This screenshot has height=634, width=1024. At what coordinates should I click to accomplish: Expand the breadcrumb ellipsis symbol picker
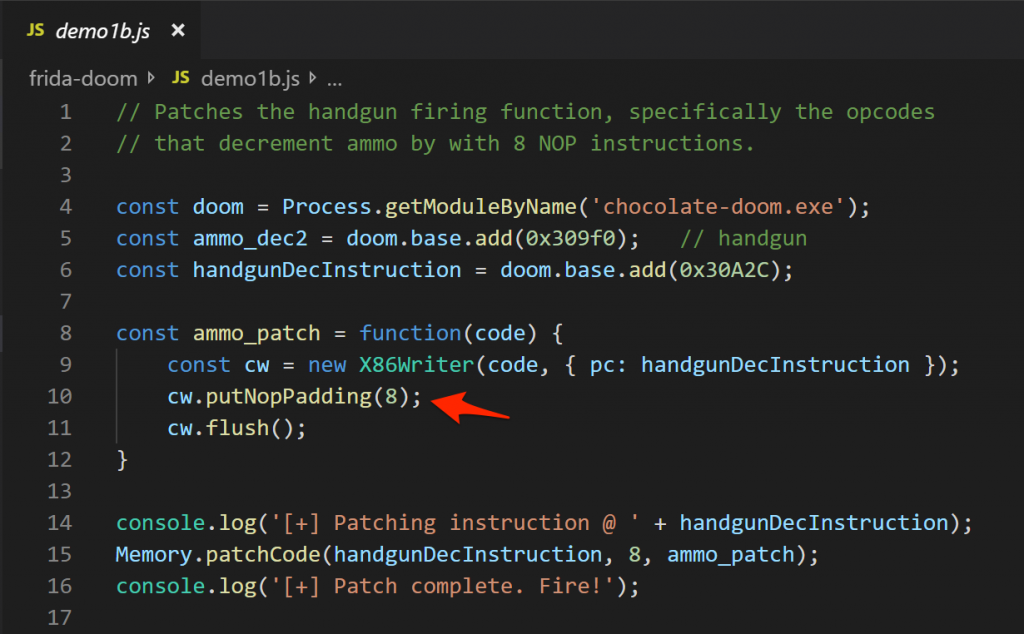click(334, 77)
